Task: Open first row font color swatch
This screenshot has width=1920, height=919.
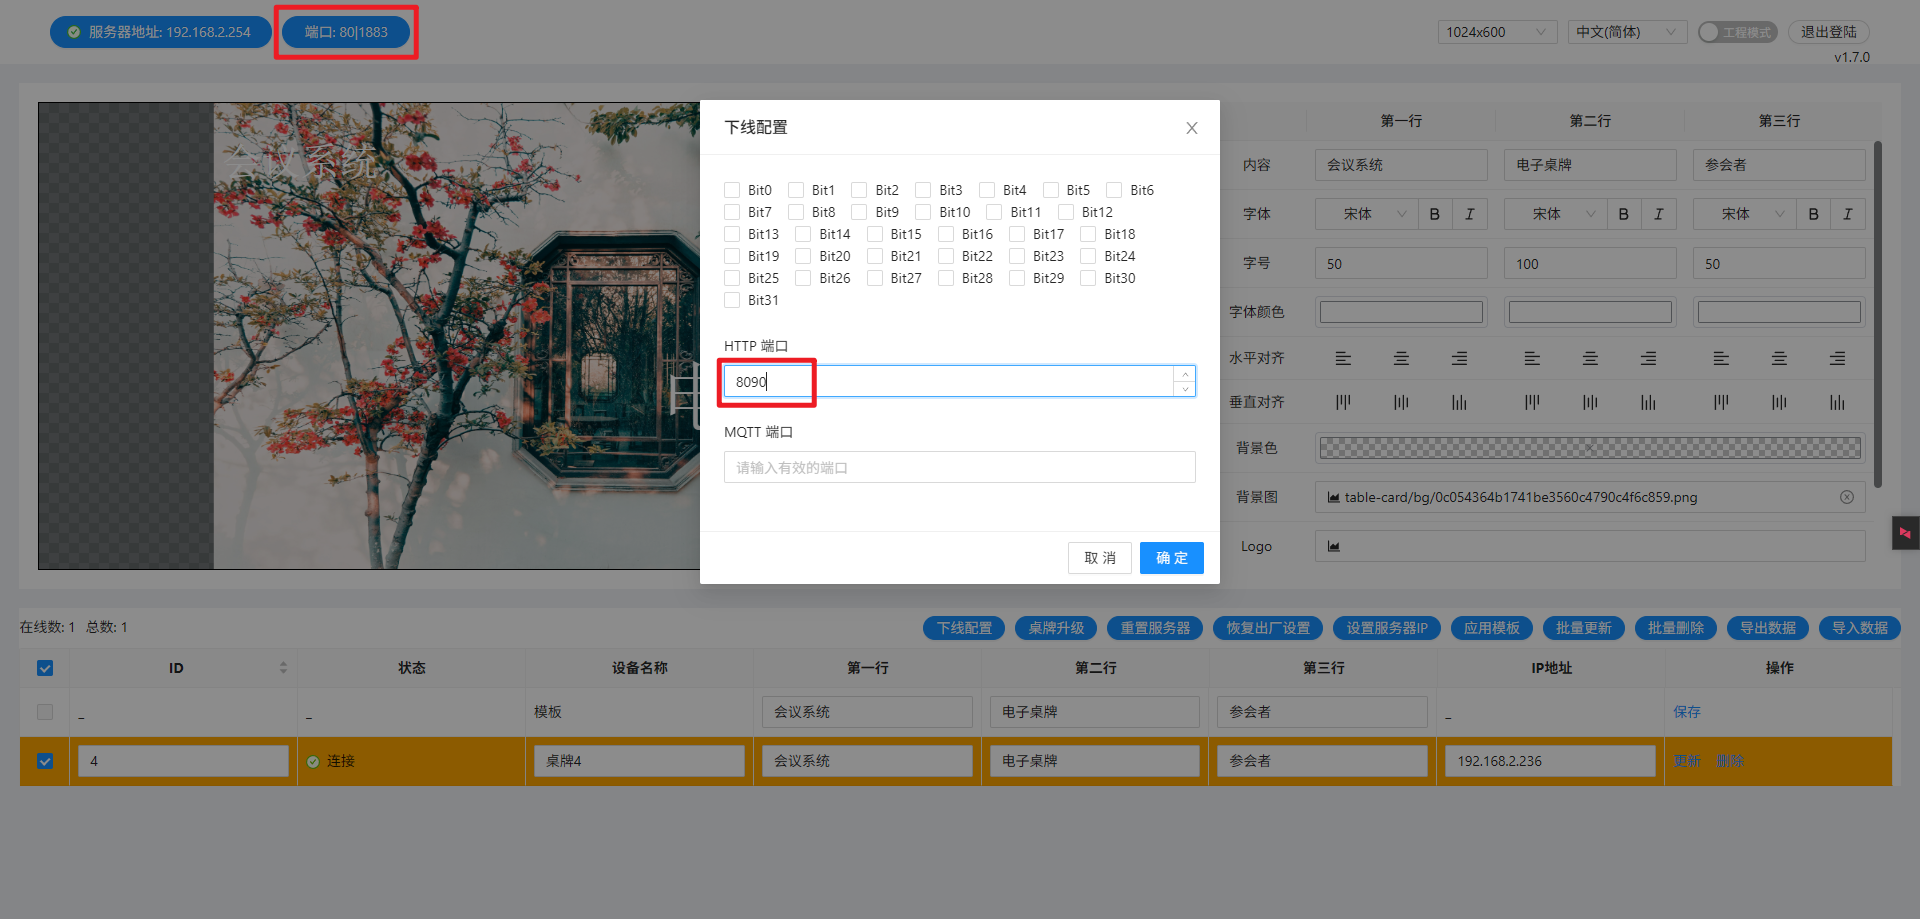Action: tap(1400, 312)
